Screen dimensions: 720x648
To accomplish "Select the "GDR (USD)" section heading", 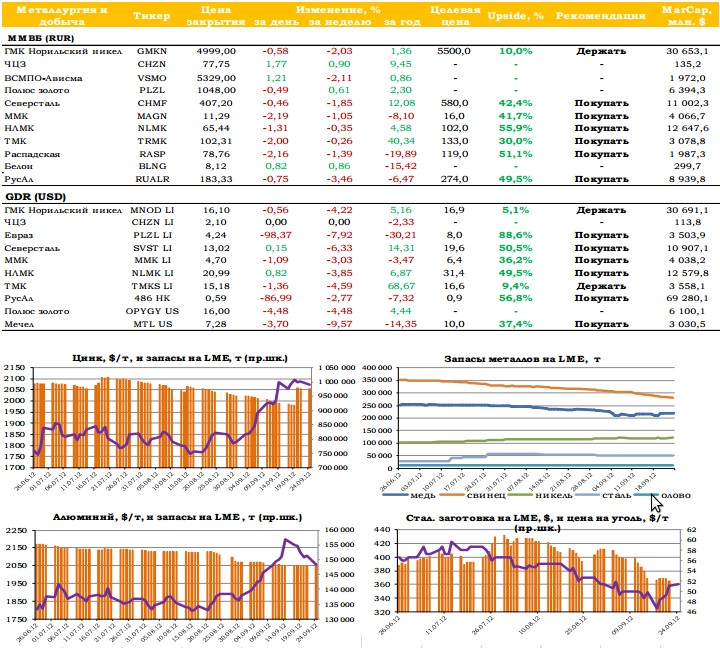I will [35, 197].
